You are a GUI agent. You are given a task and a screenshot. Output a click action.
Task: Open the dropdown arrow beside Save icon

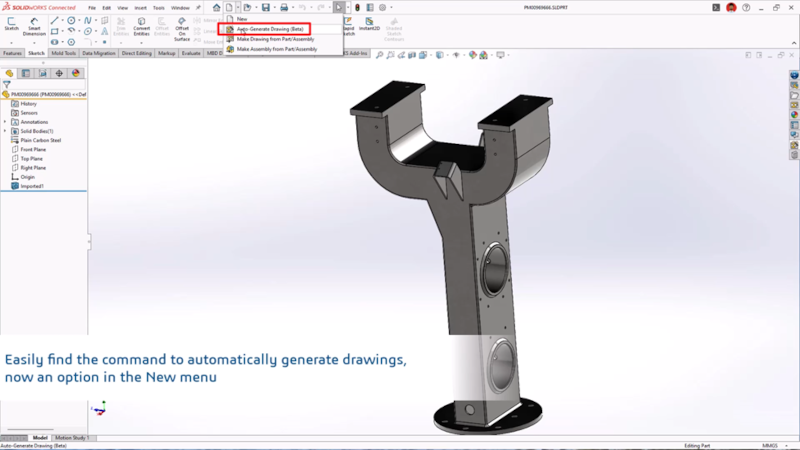tap(275, 8)
